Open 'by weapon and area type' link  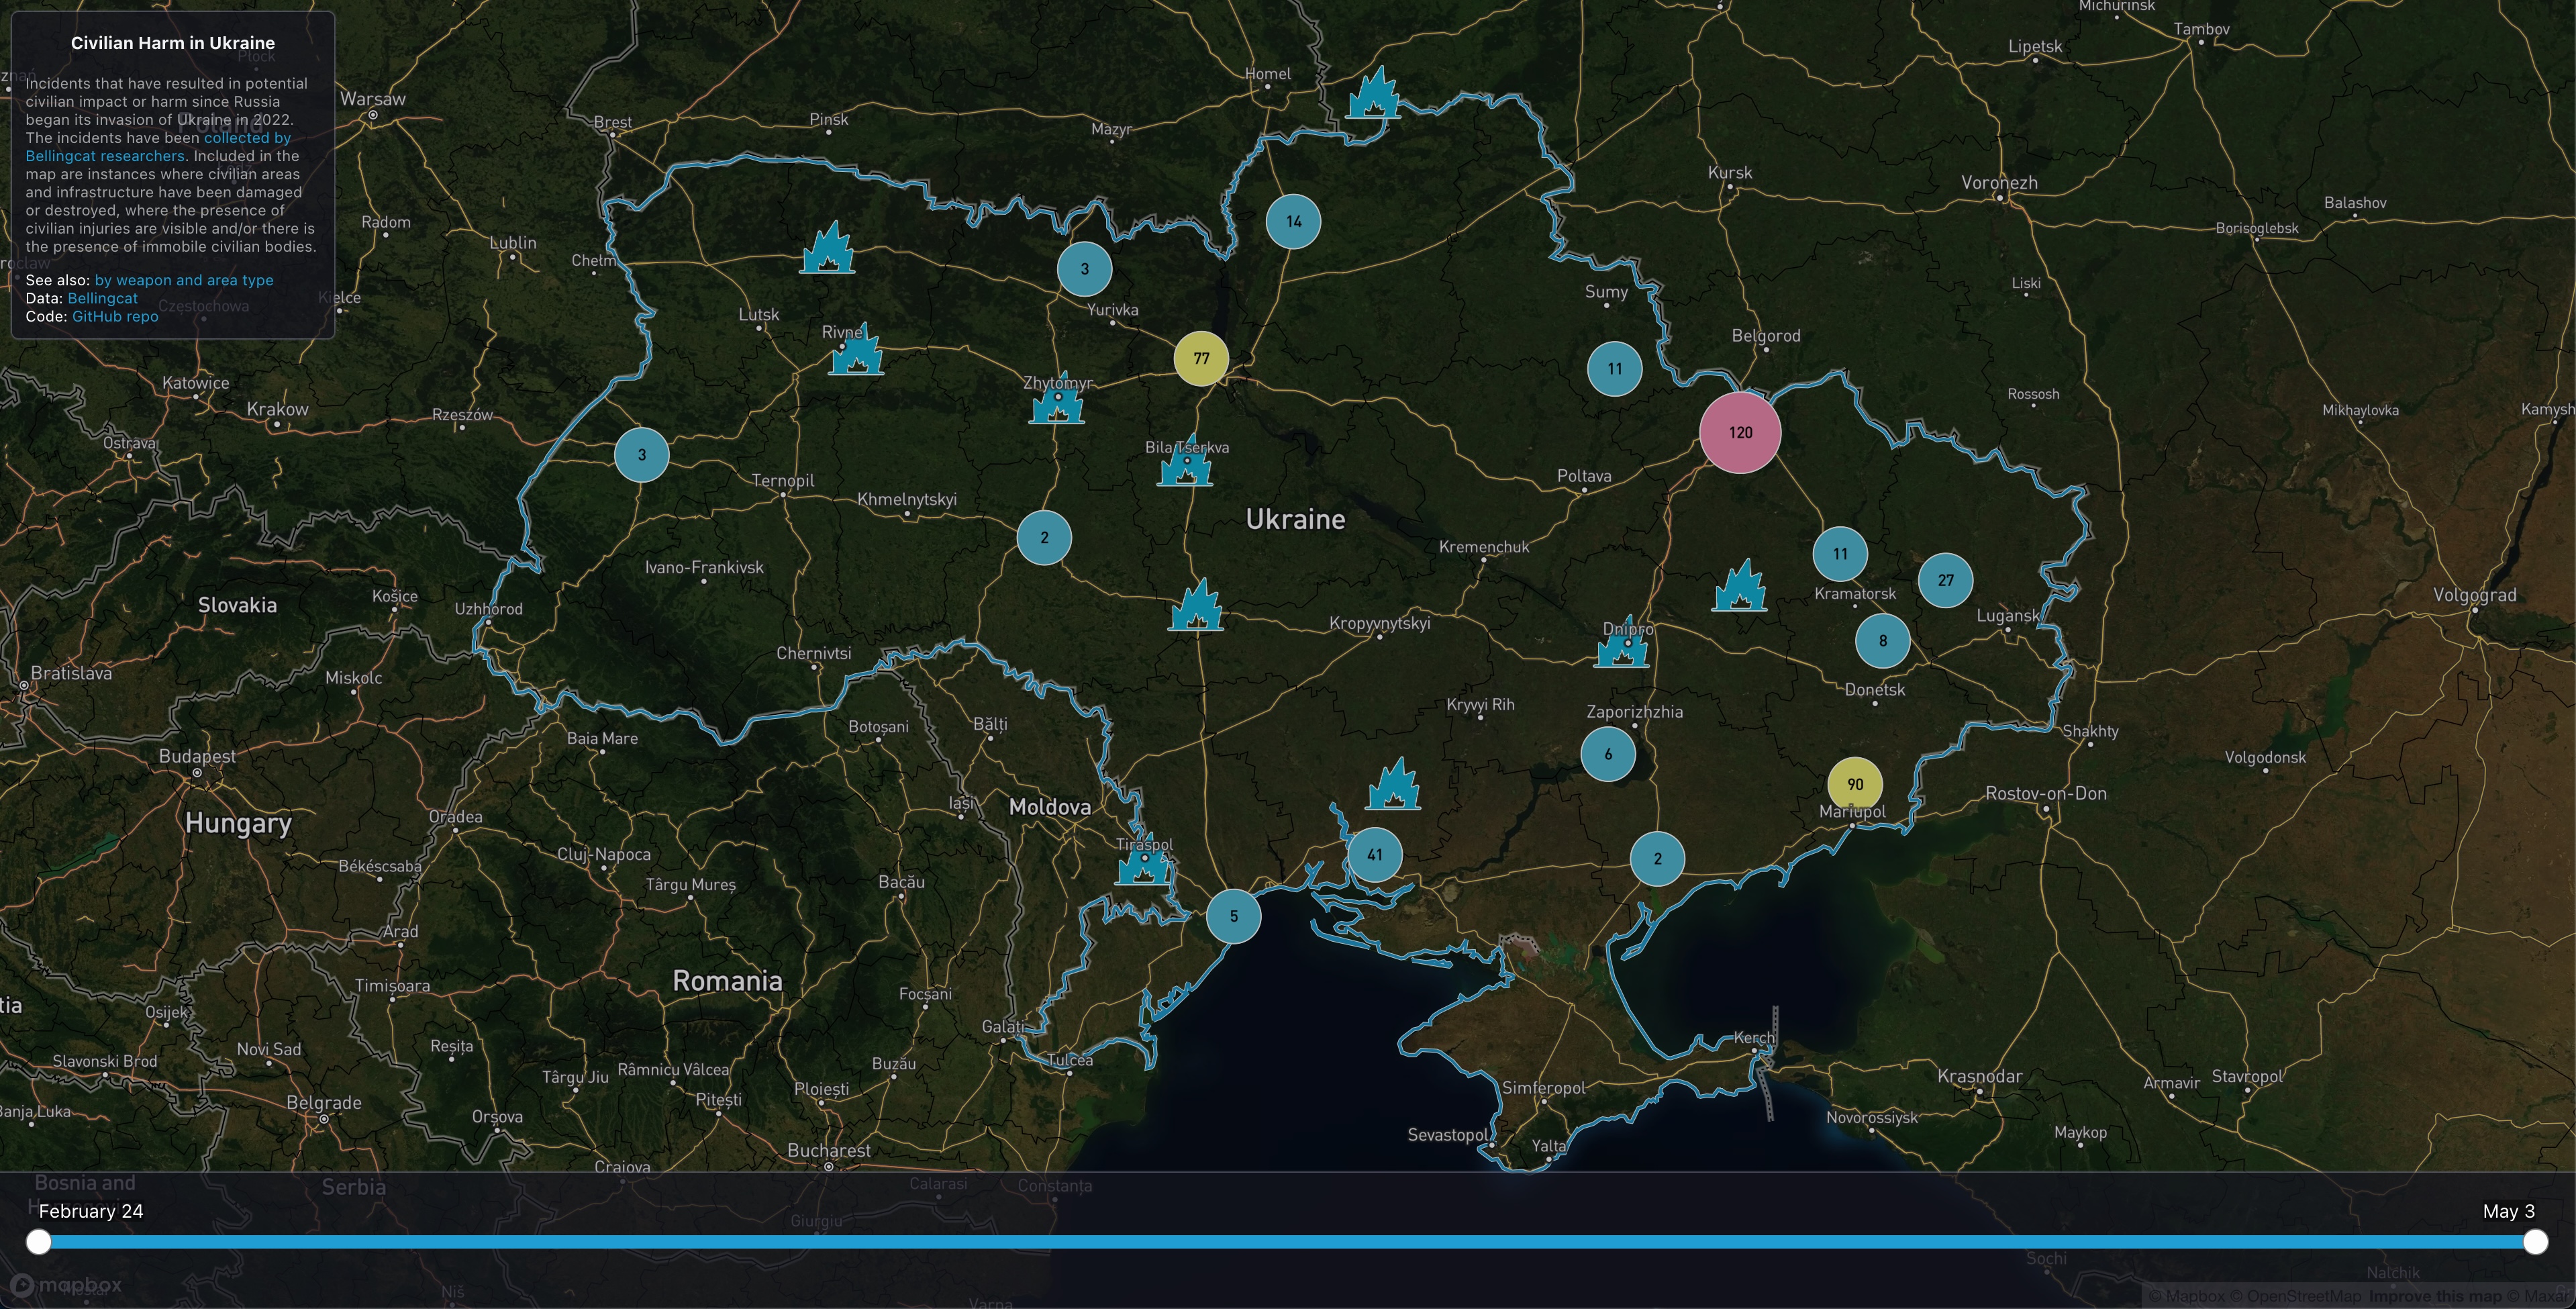pyautogui.click(x=183, y=280)
